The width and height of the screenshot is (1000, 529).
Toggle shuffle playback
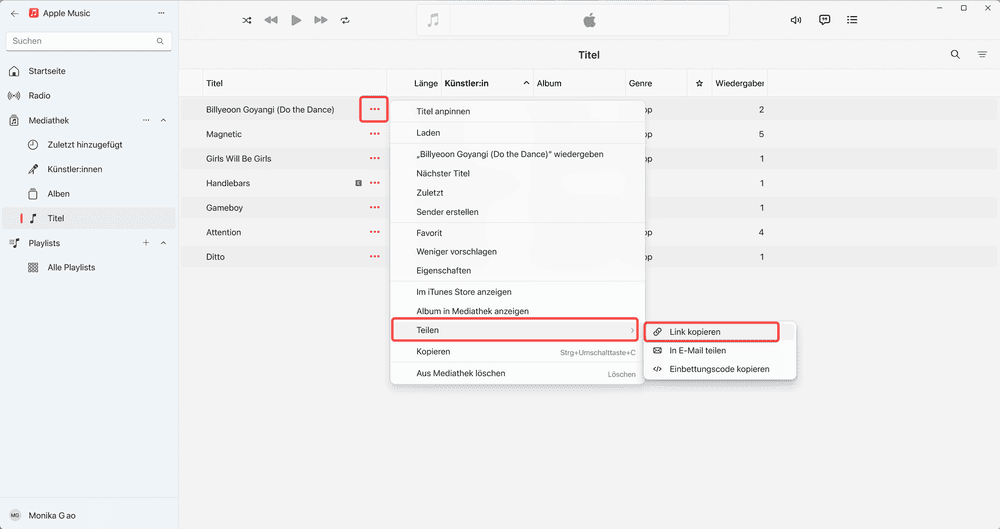coord(247,20)
